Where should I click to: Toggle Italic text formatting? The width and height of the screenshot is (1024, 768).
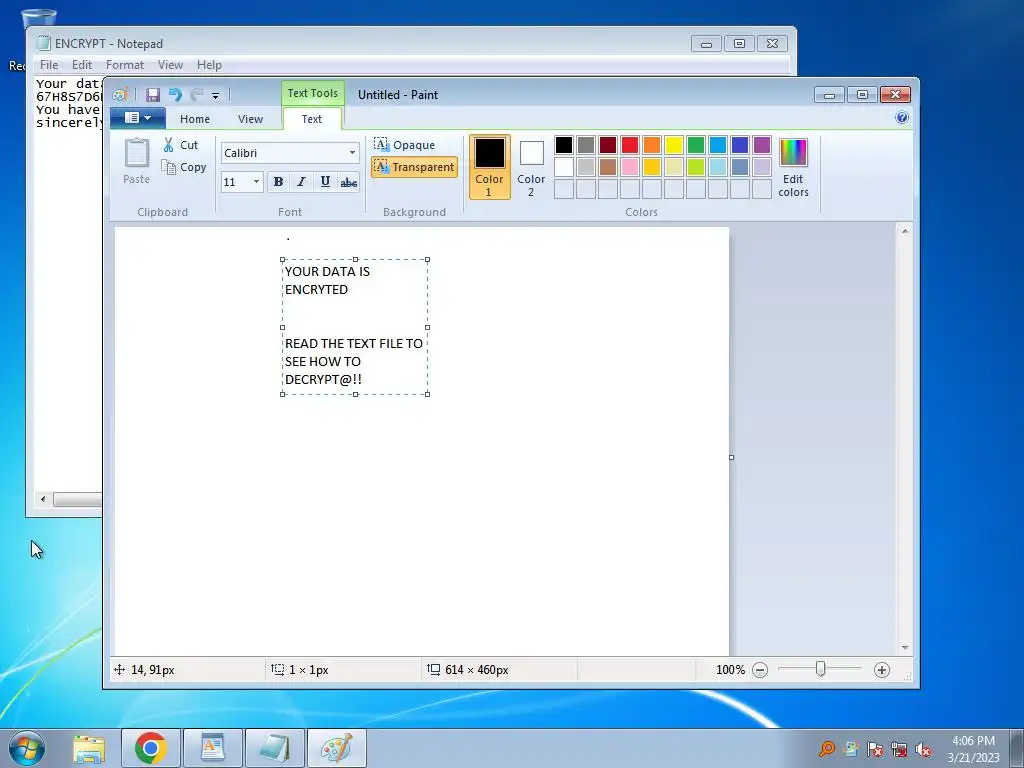click(x=301, y=182)
